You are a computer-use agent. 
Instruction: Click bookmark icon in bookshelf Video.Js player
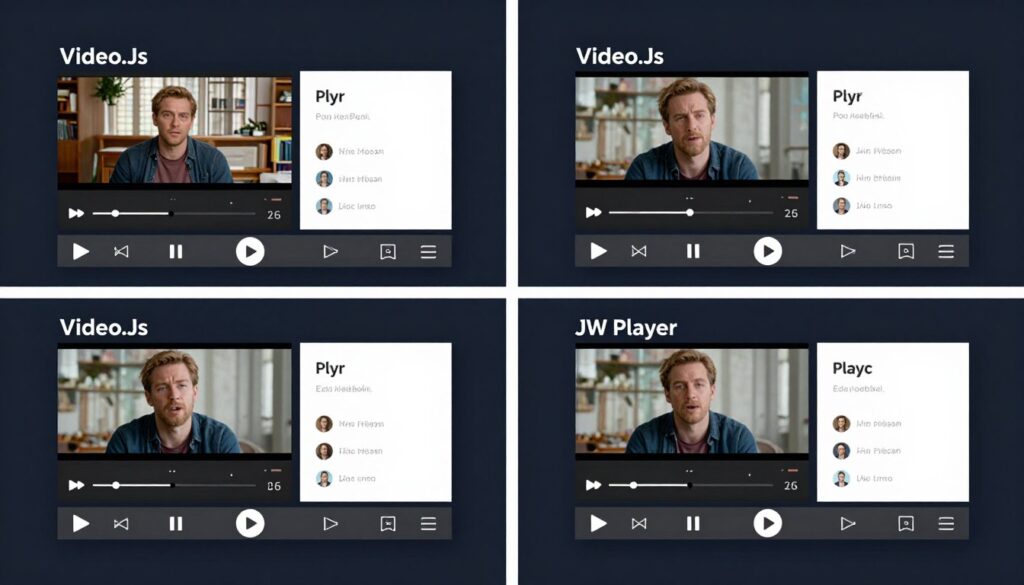(388, 251)
